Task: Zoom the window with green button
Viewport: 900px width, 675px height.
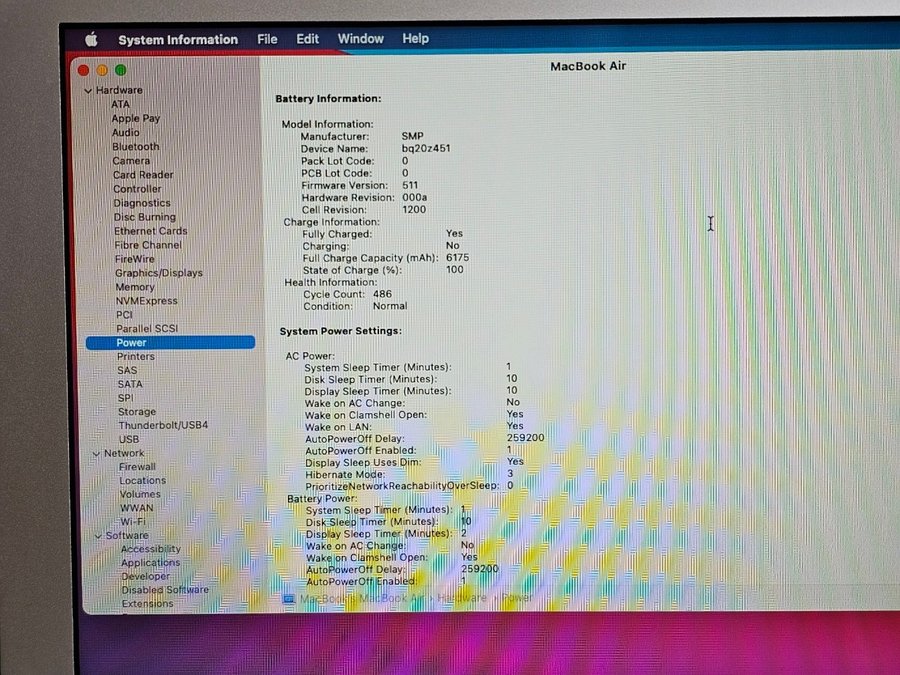Action: [x=121, y=70]
